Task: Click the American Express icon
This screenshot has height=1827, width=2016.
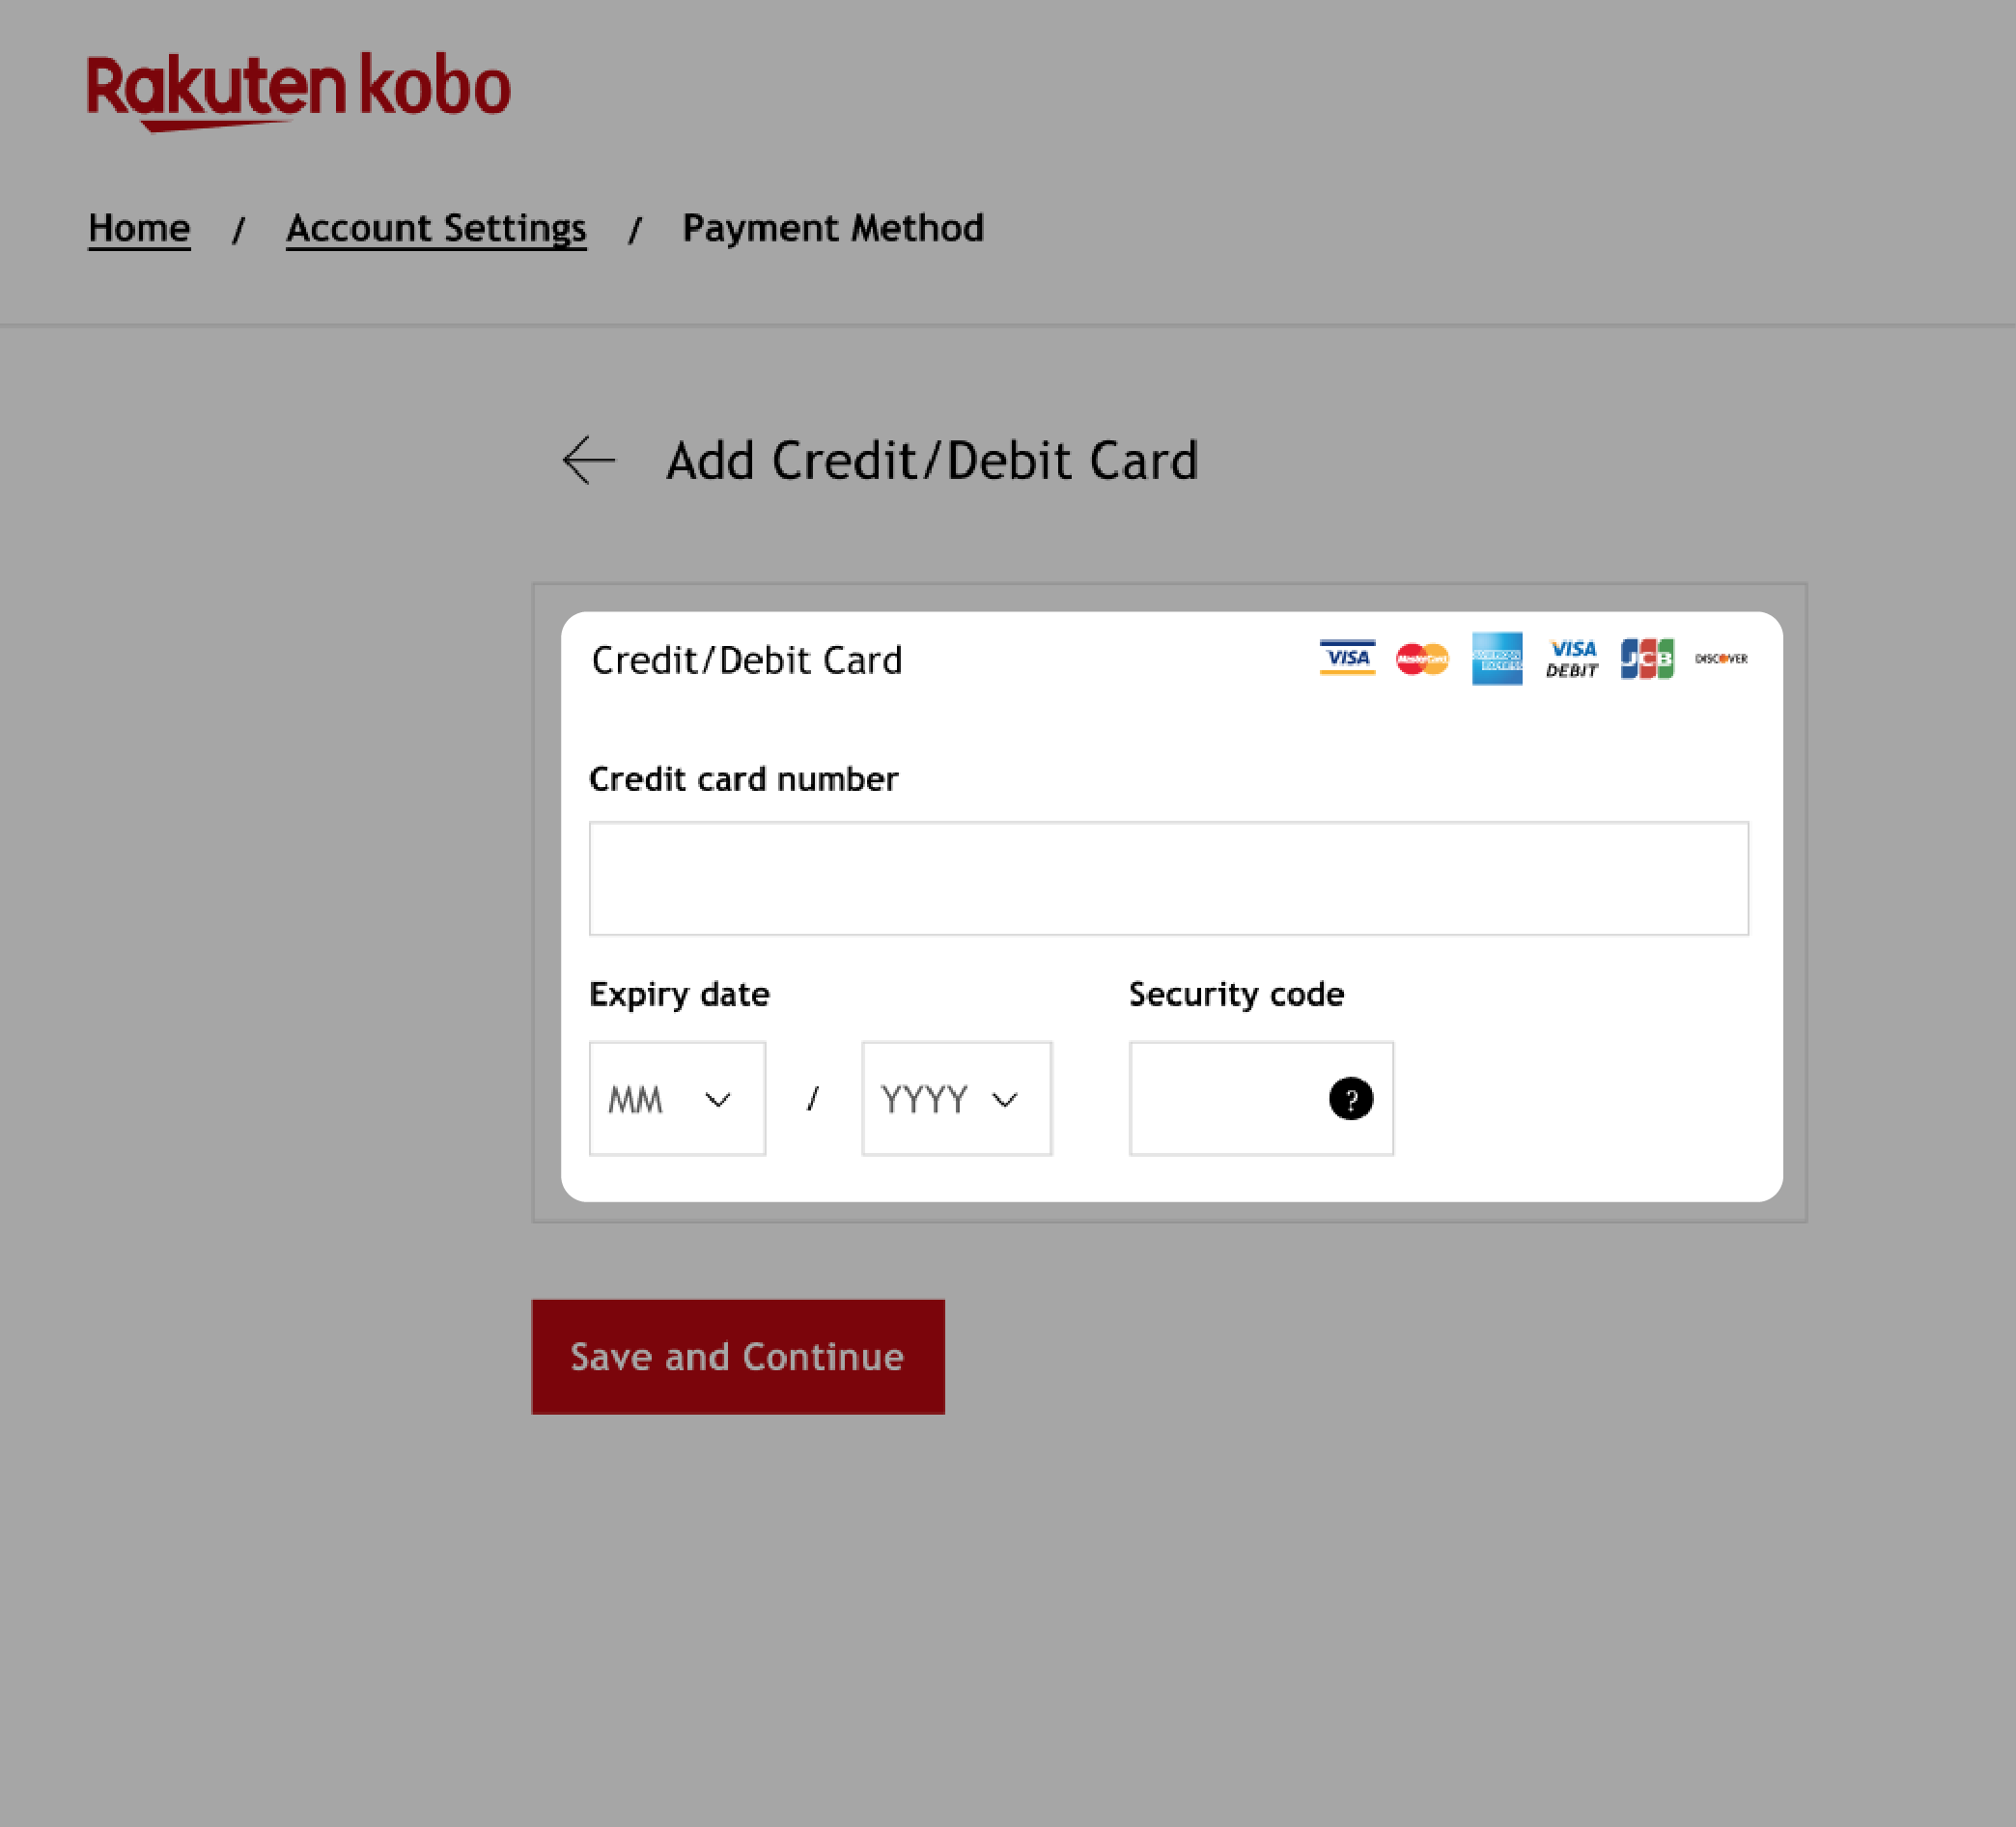Action: (x=1497, y=659)
